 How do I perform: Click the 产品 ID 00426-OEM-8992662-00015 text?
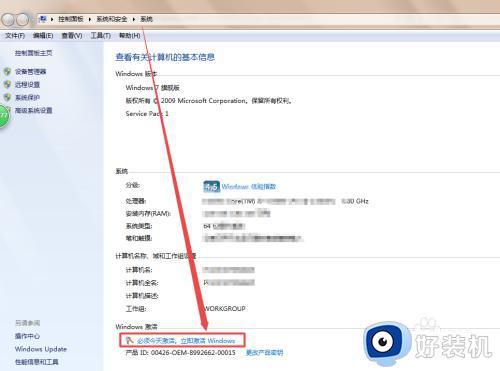tap(180, 353)
